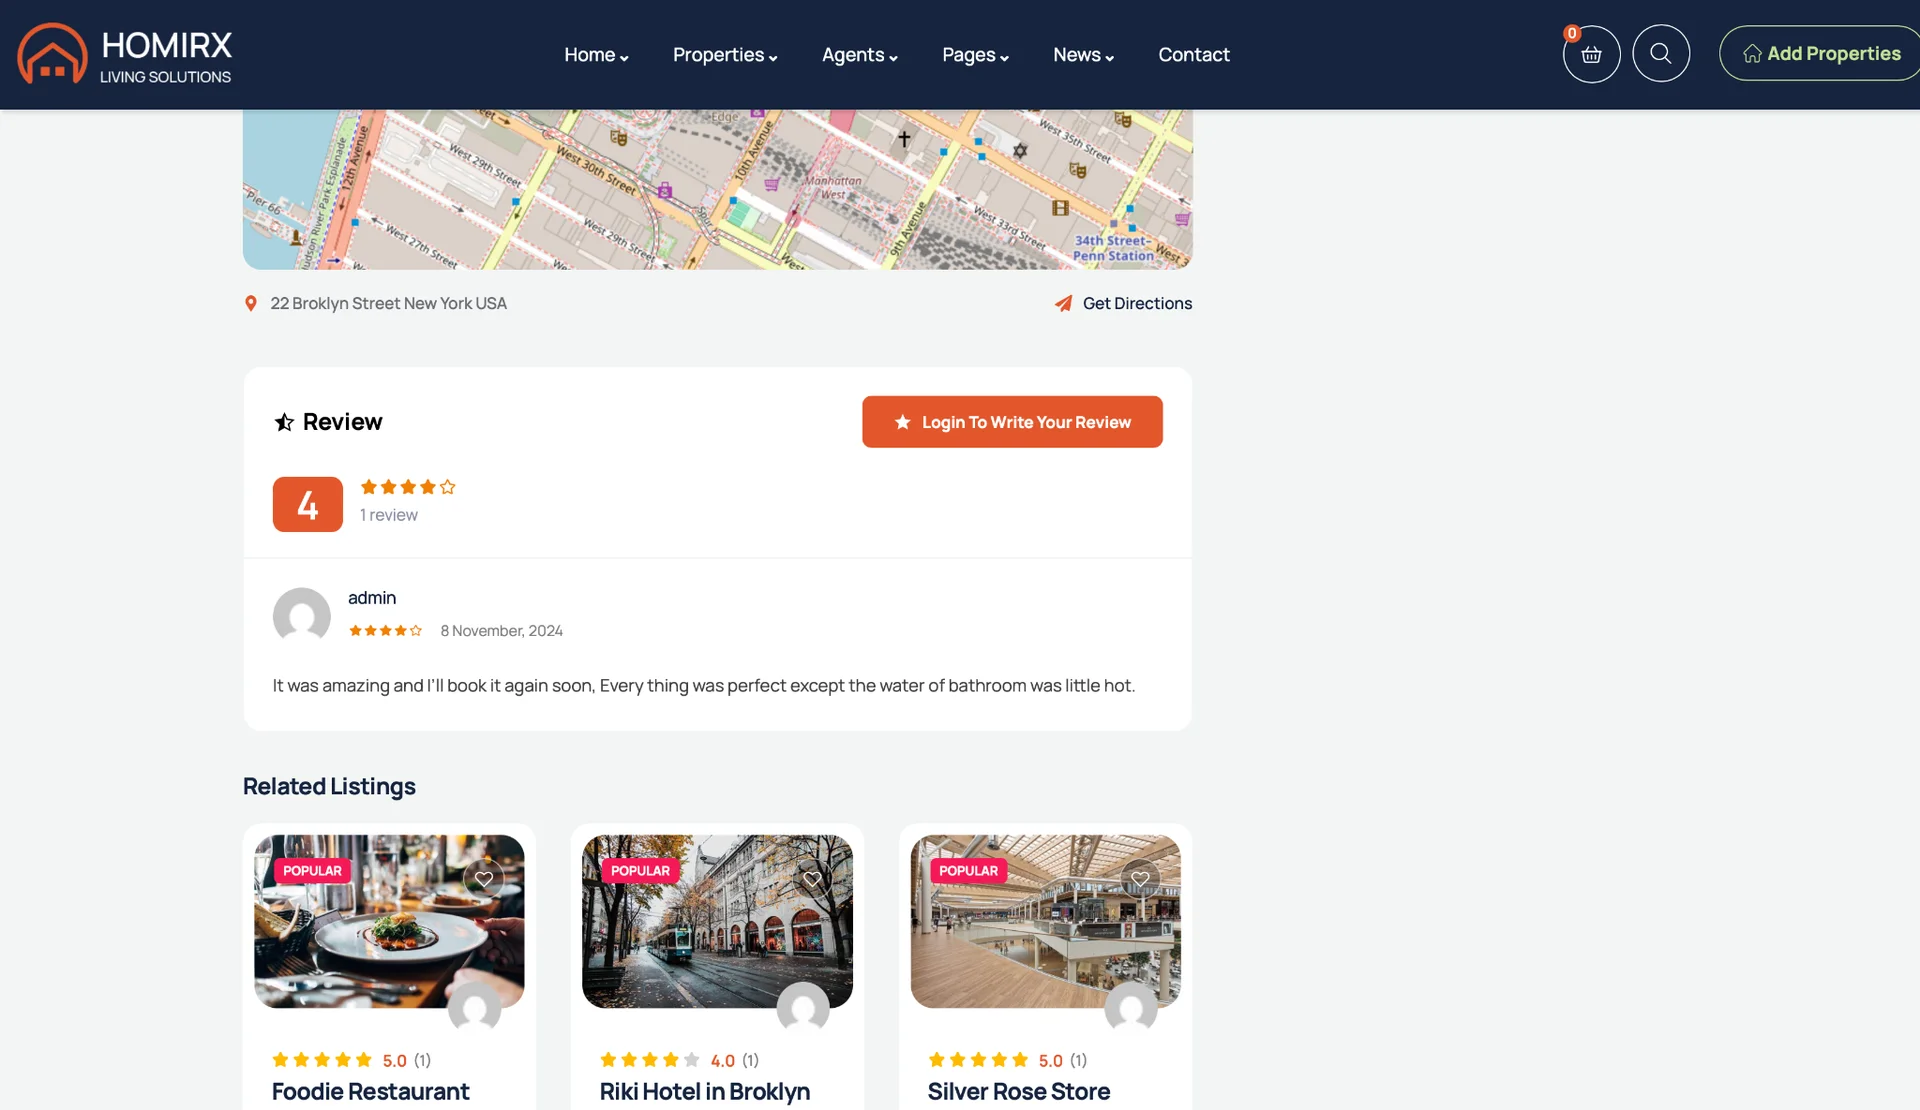Toggle favorite heart on Foodie Restaurant
1920x1110 pixels.
484,879
